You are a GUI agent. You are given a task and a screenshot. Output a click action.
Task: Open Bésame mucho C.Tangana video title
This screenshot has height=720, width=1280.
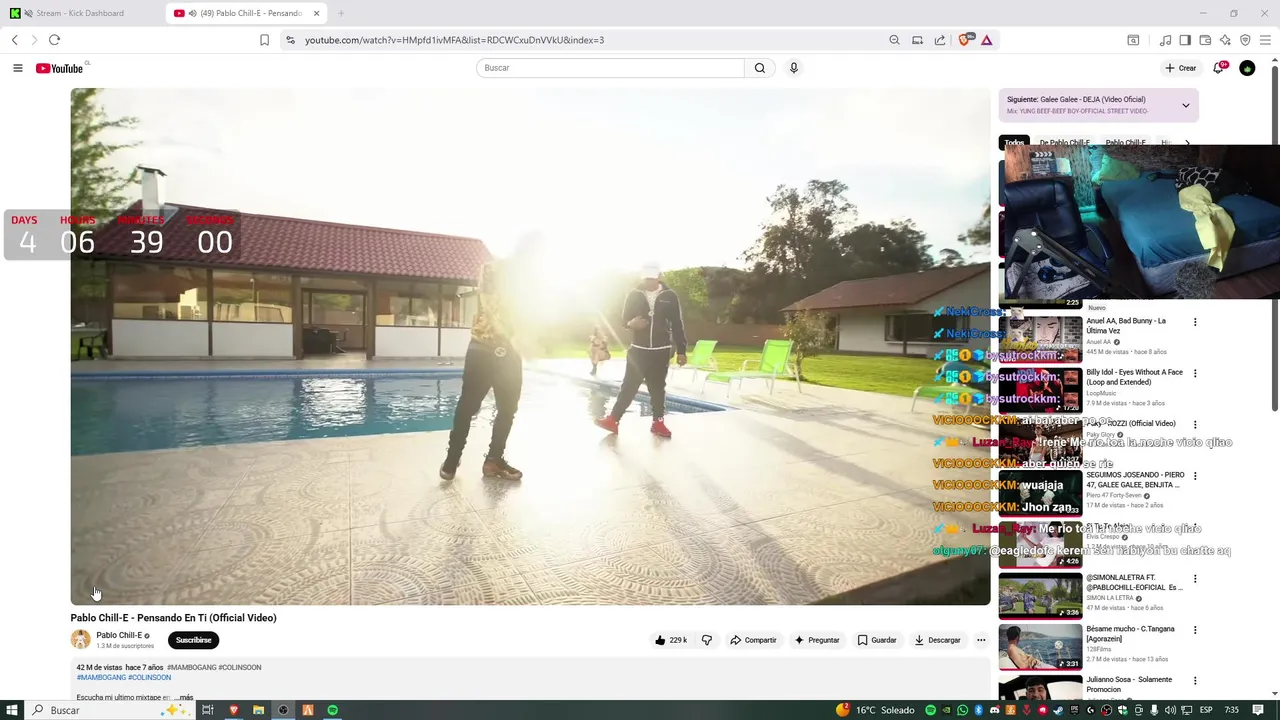tap(1130, 634)
